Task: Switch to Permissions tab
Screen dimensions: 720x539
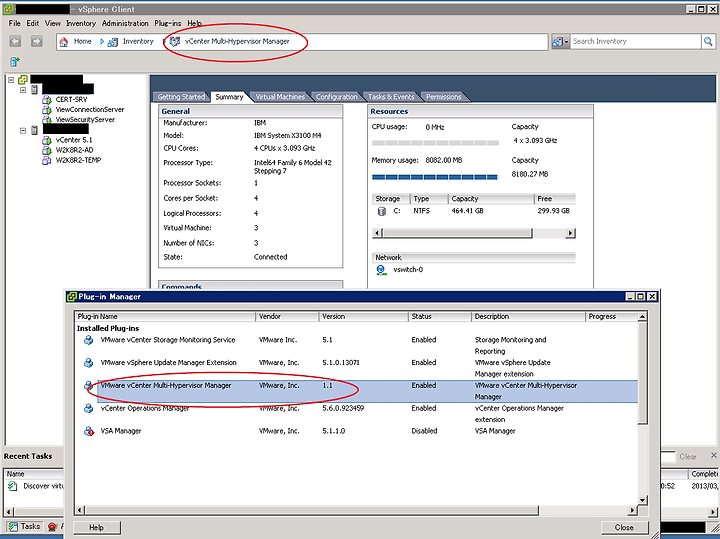Action: point(444,96)
